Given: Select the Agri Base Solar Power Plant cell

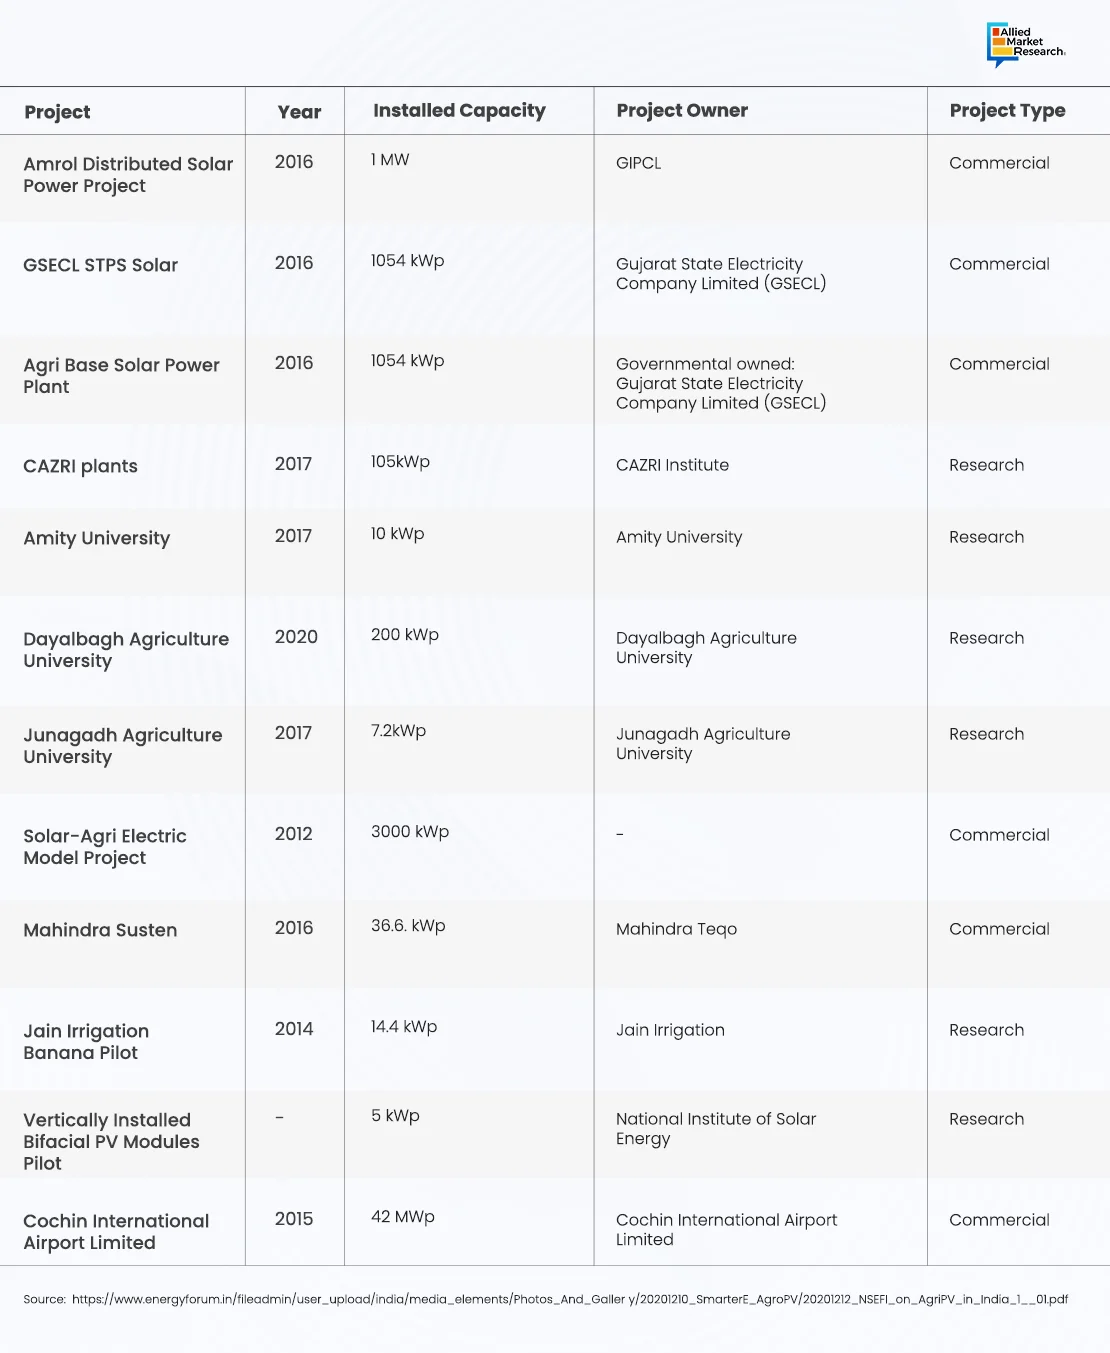Looking at the screenshot, I should point(121,376).
